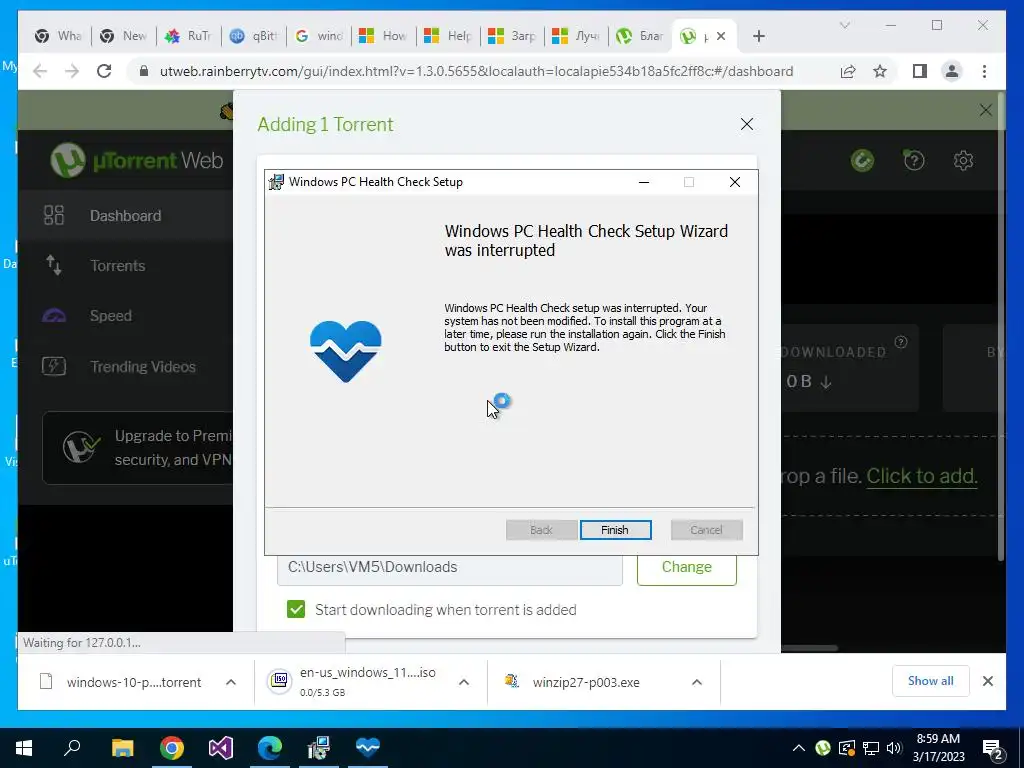This screenshot has width=1024, height=768.
Task: Click the Dashboard grid icon
Action: tap(54, 215)
